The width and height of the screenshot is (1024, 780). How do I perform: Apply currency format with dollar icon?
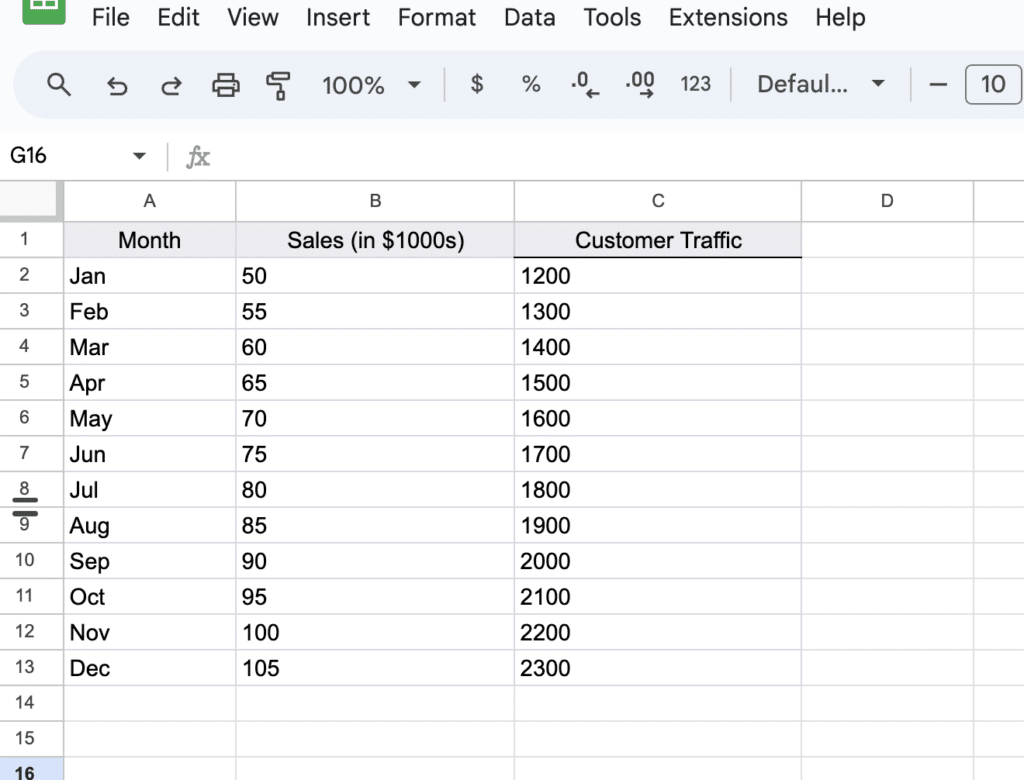pos(477,84)
